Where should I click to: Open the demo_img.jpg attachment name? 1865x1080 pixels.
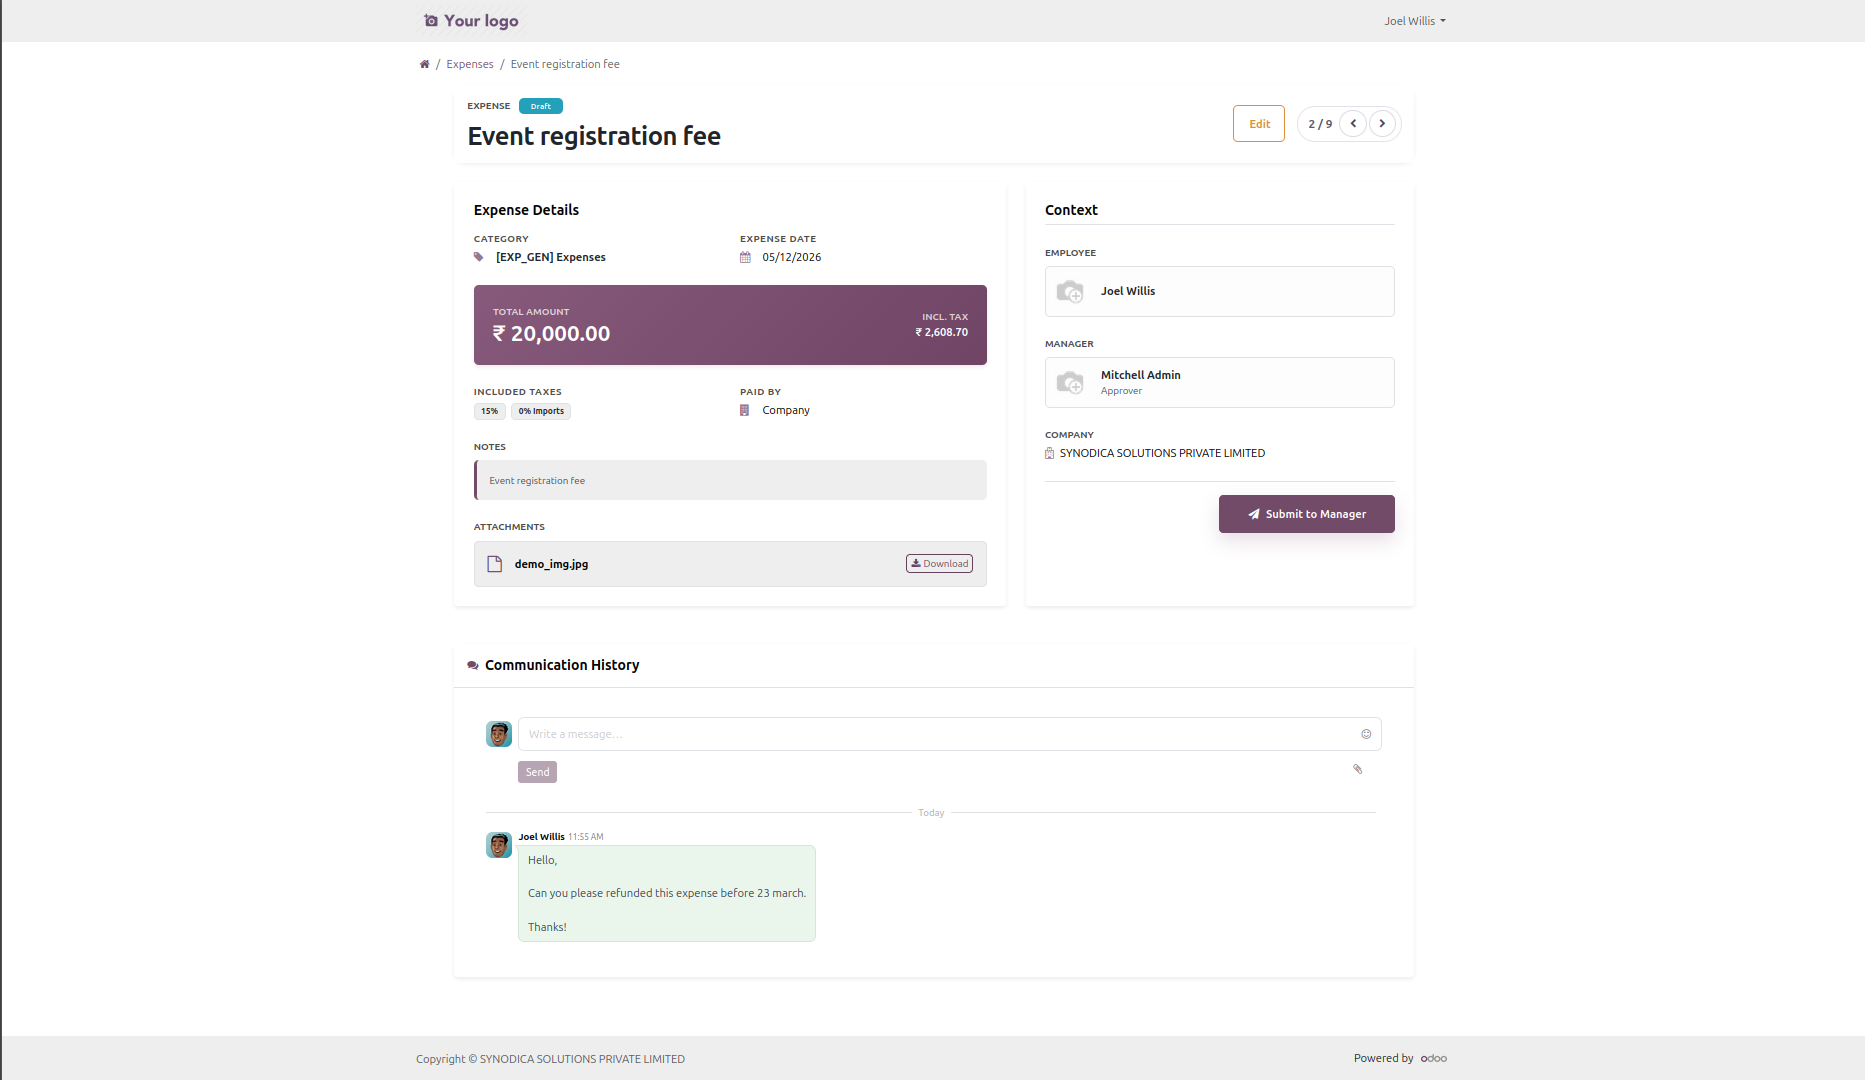click(551, 564)
